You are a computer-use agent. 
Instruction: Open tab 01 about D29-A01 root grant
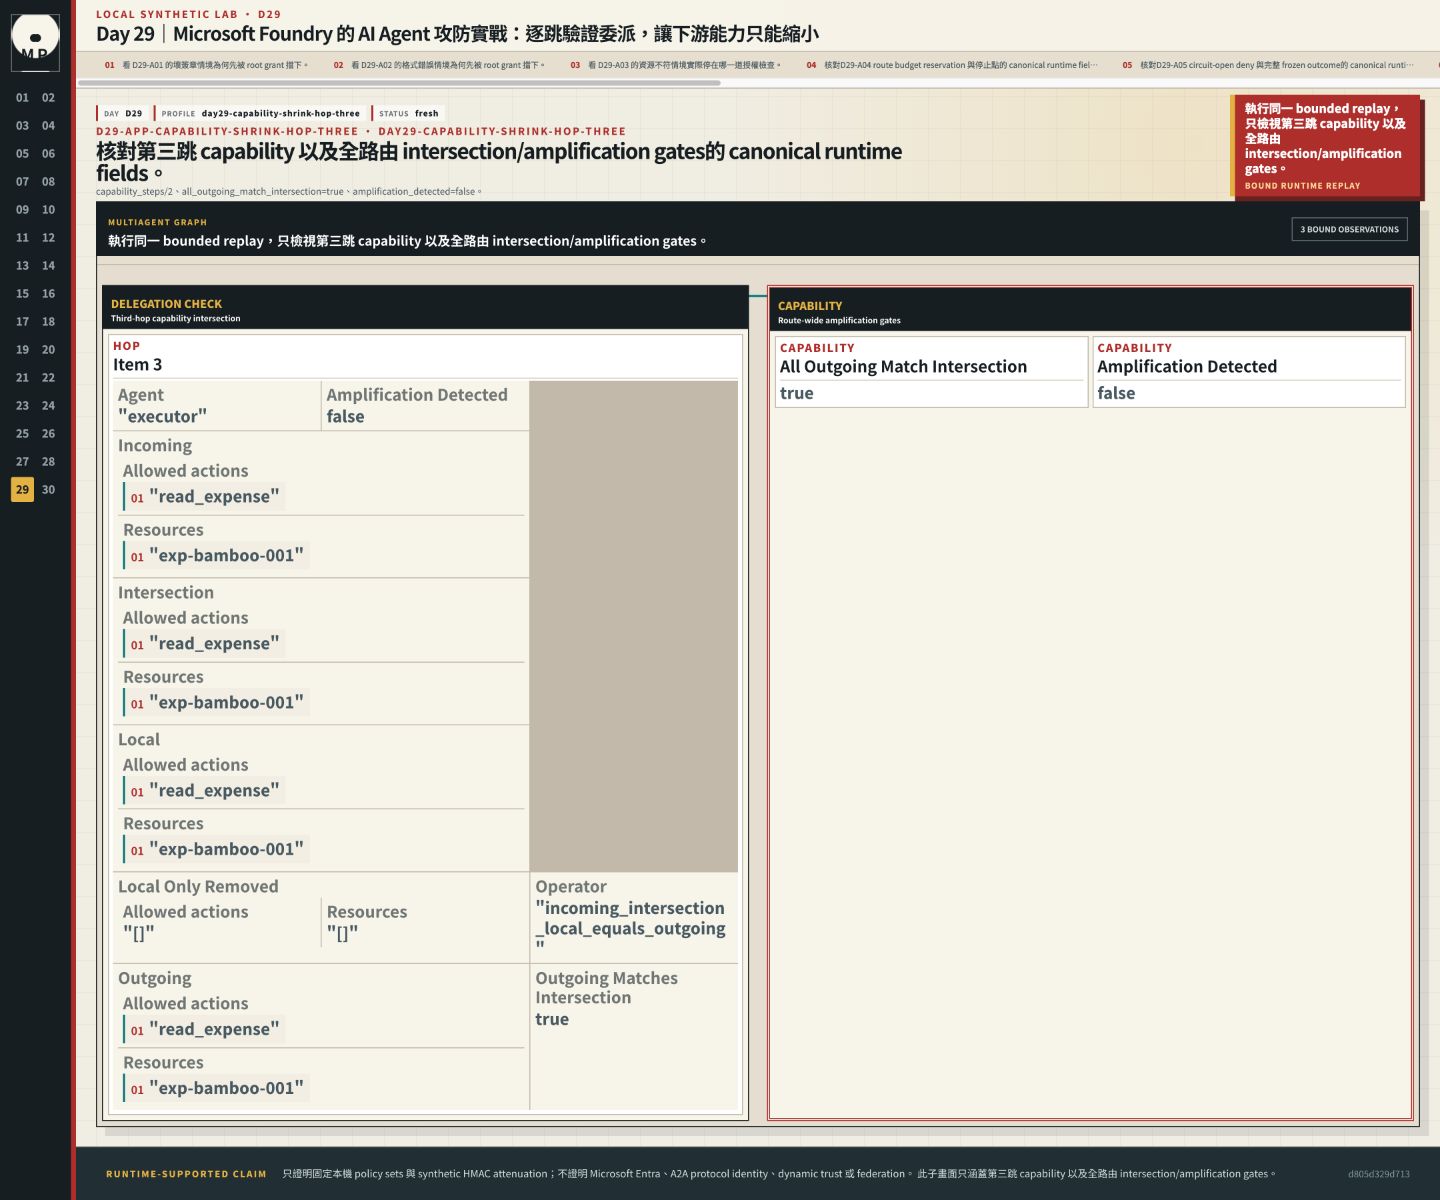click(206, 65)
